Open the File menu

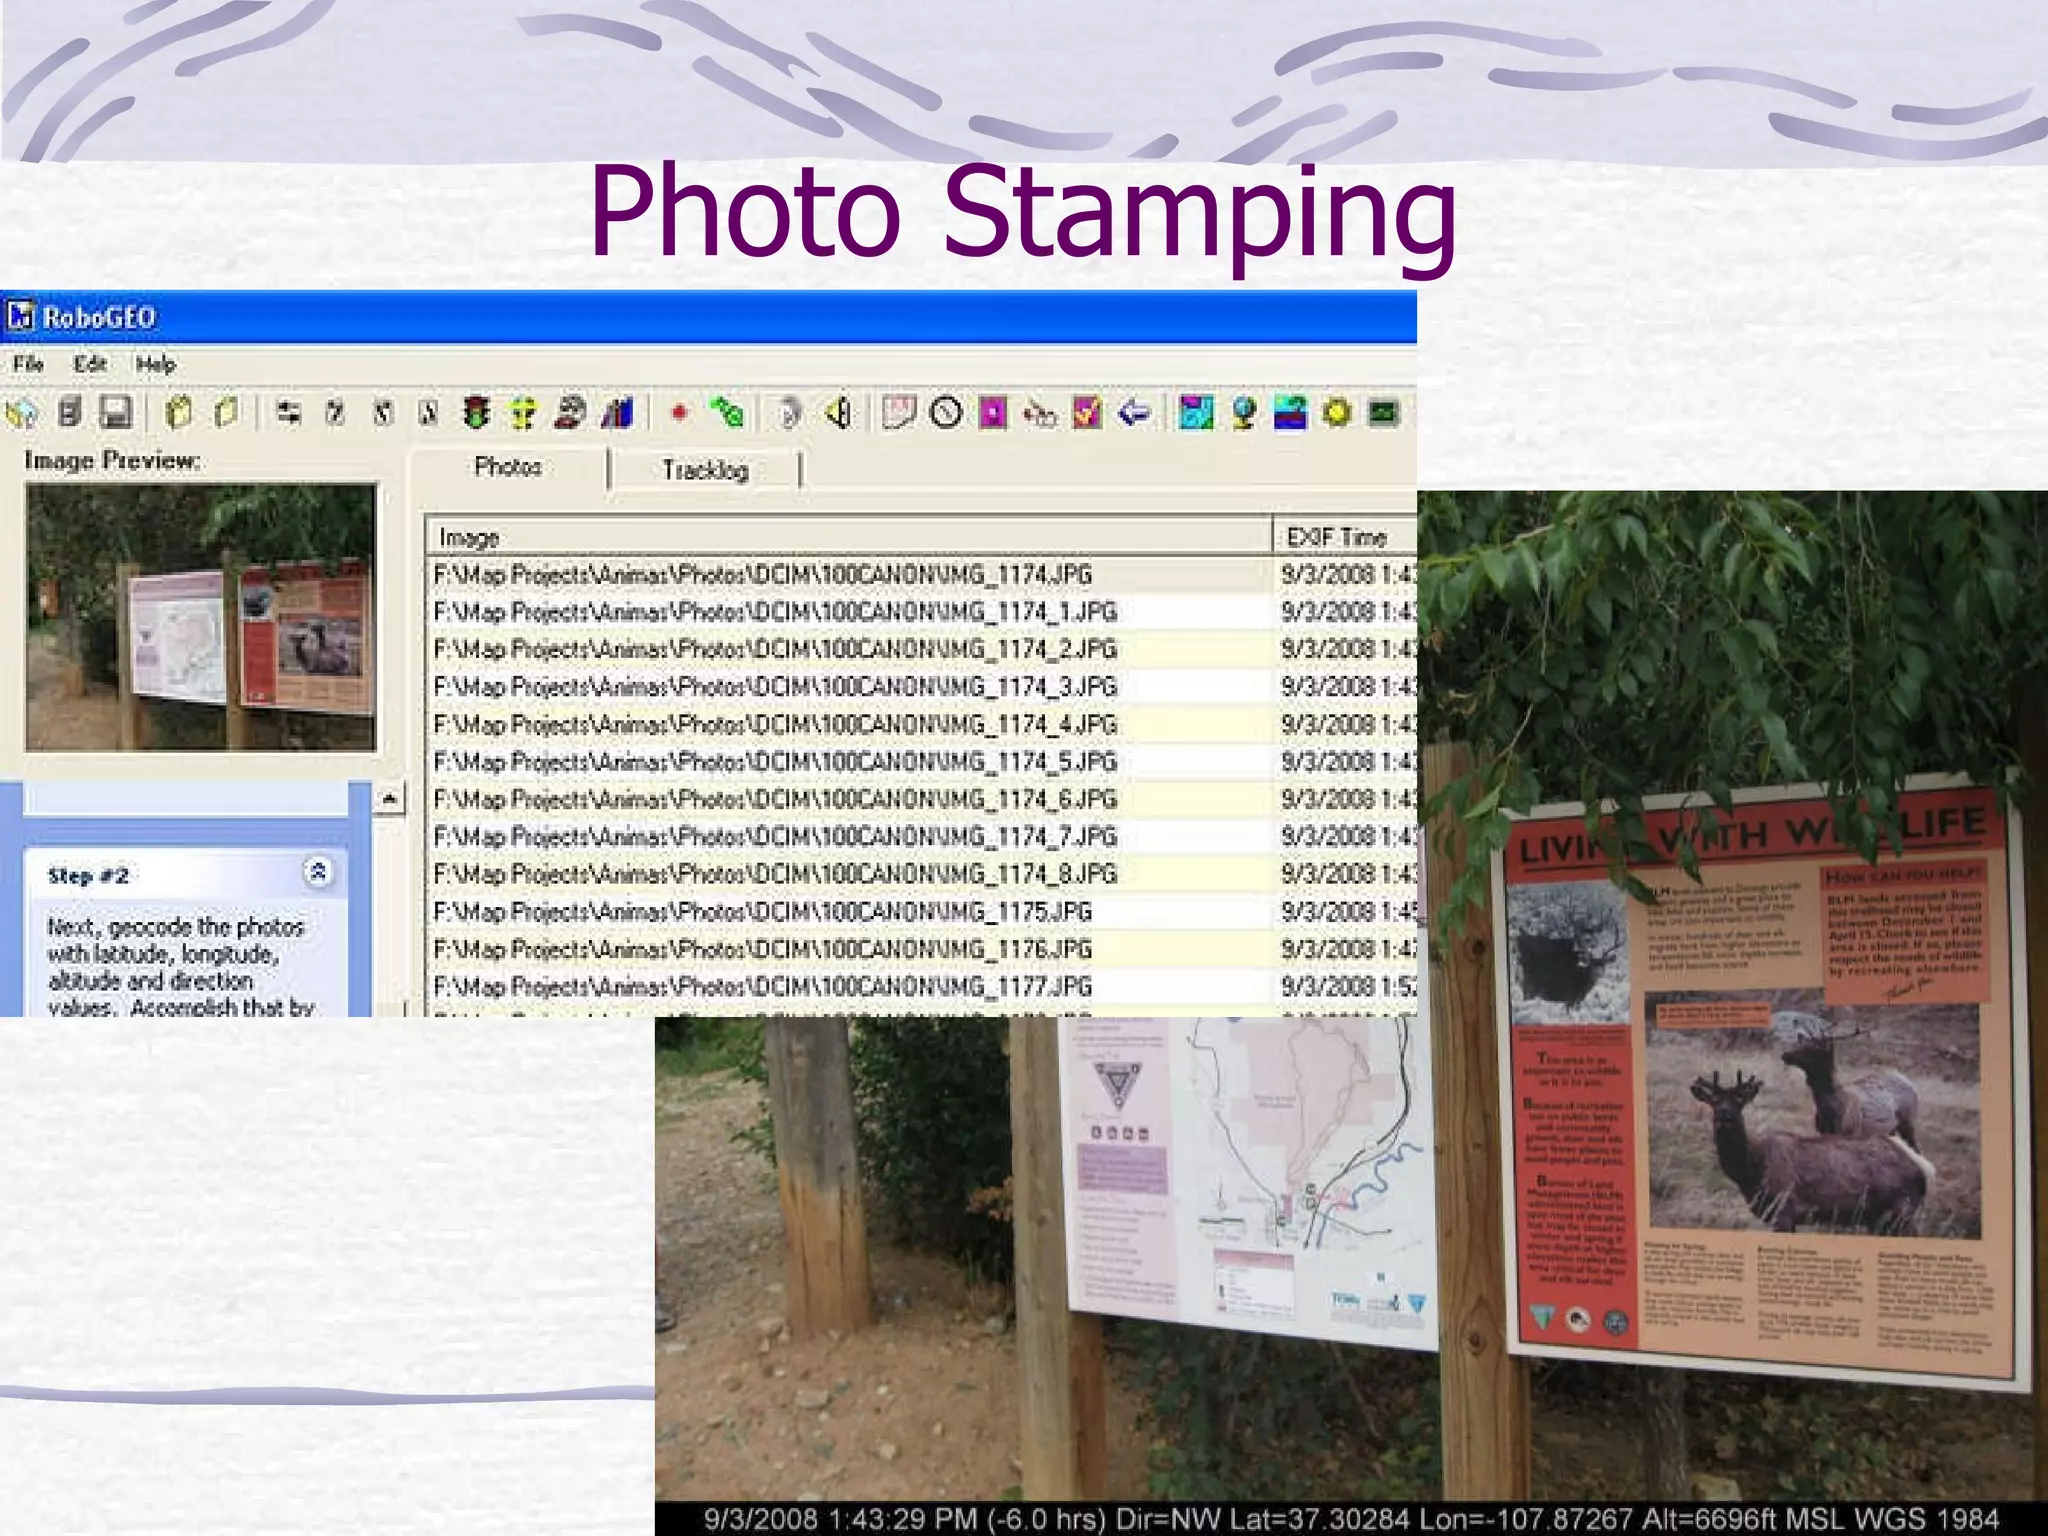tap(28, 364)
